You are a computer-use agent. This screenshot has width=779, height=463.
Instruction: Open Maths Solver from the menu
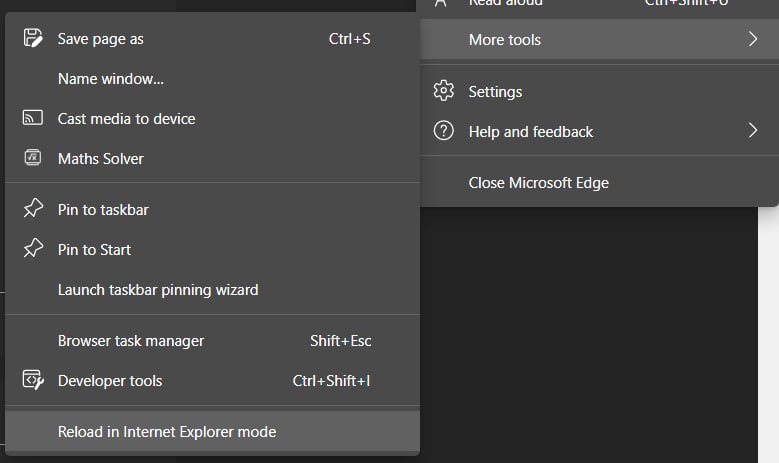pyautogui.click(x=213, y=158)
